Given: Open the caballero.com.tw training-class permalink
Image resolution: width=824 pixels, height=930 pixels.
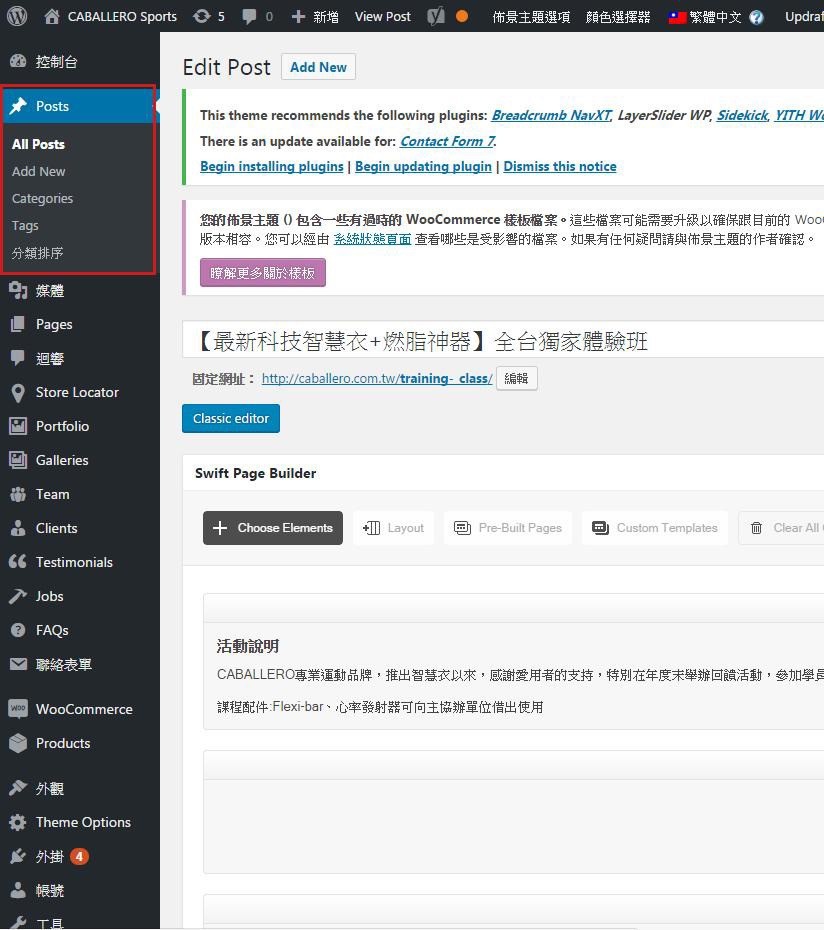Looking at the screenshot, I should pyautogui.click(x=377, y=378).
